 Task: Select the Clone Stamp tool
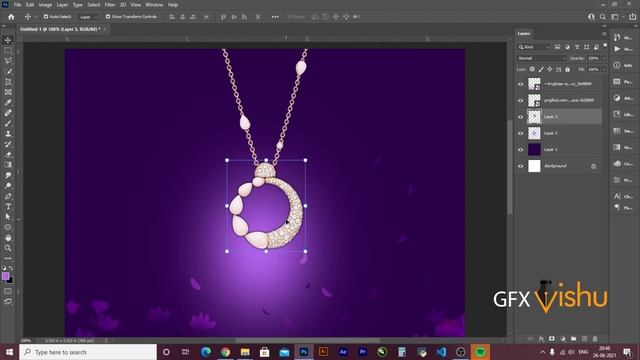coord(8,134)
